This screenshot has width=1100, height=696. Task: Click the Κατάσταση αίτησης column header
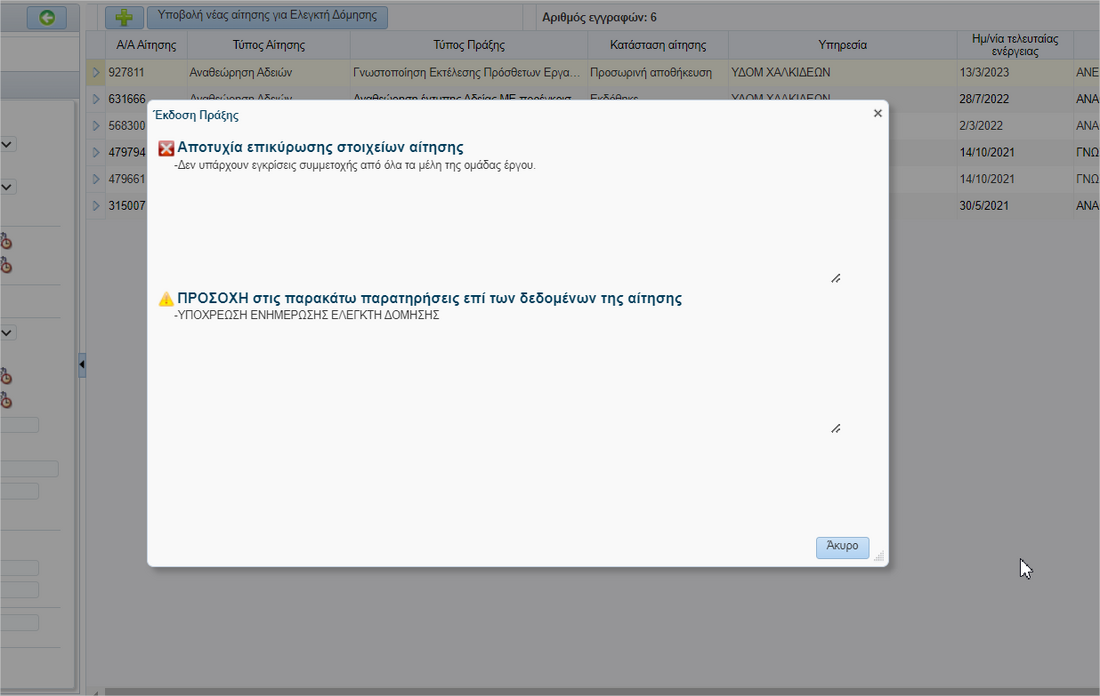pyautogui.click(x=658, y=45)
